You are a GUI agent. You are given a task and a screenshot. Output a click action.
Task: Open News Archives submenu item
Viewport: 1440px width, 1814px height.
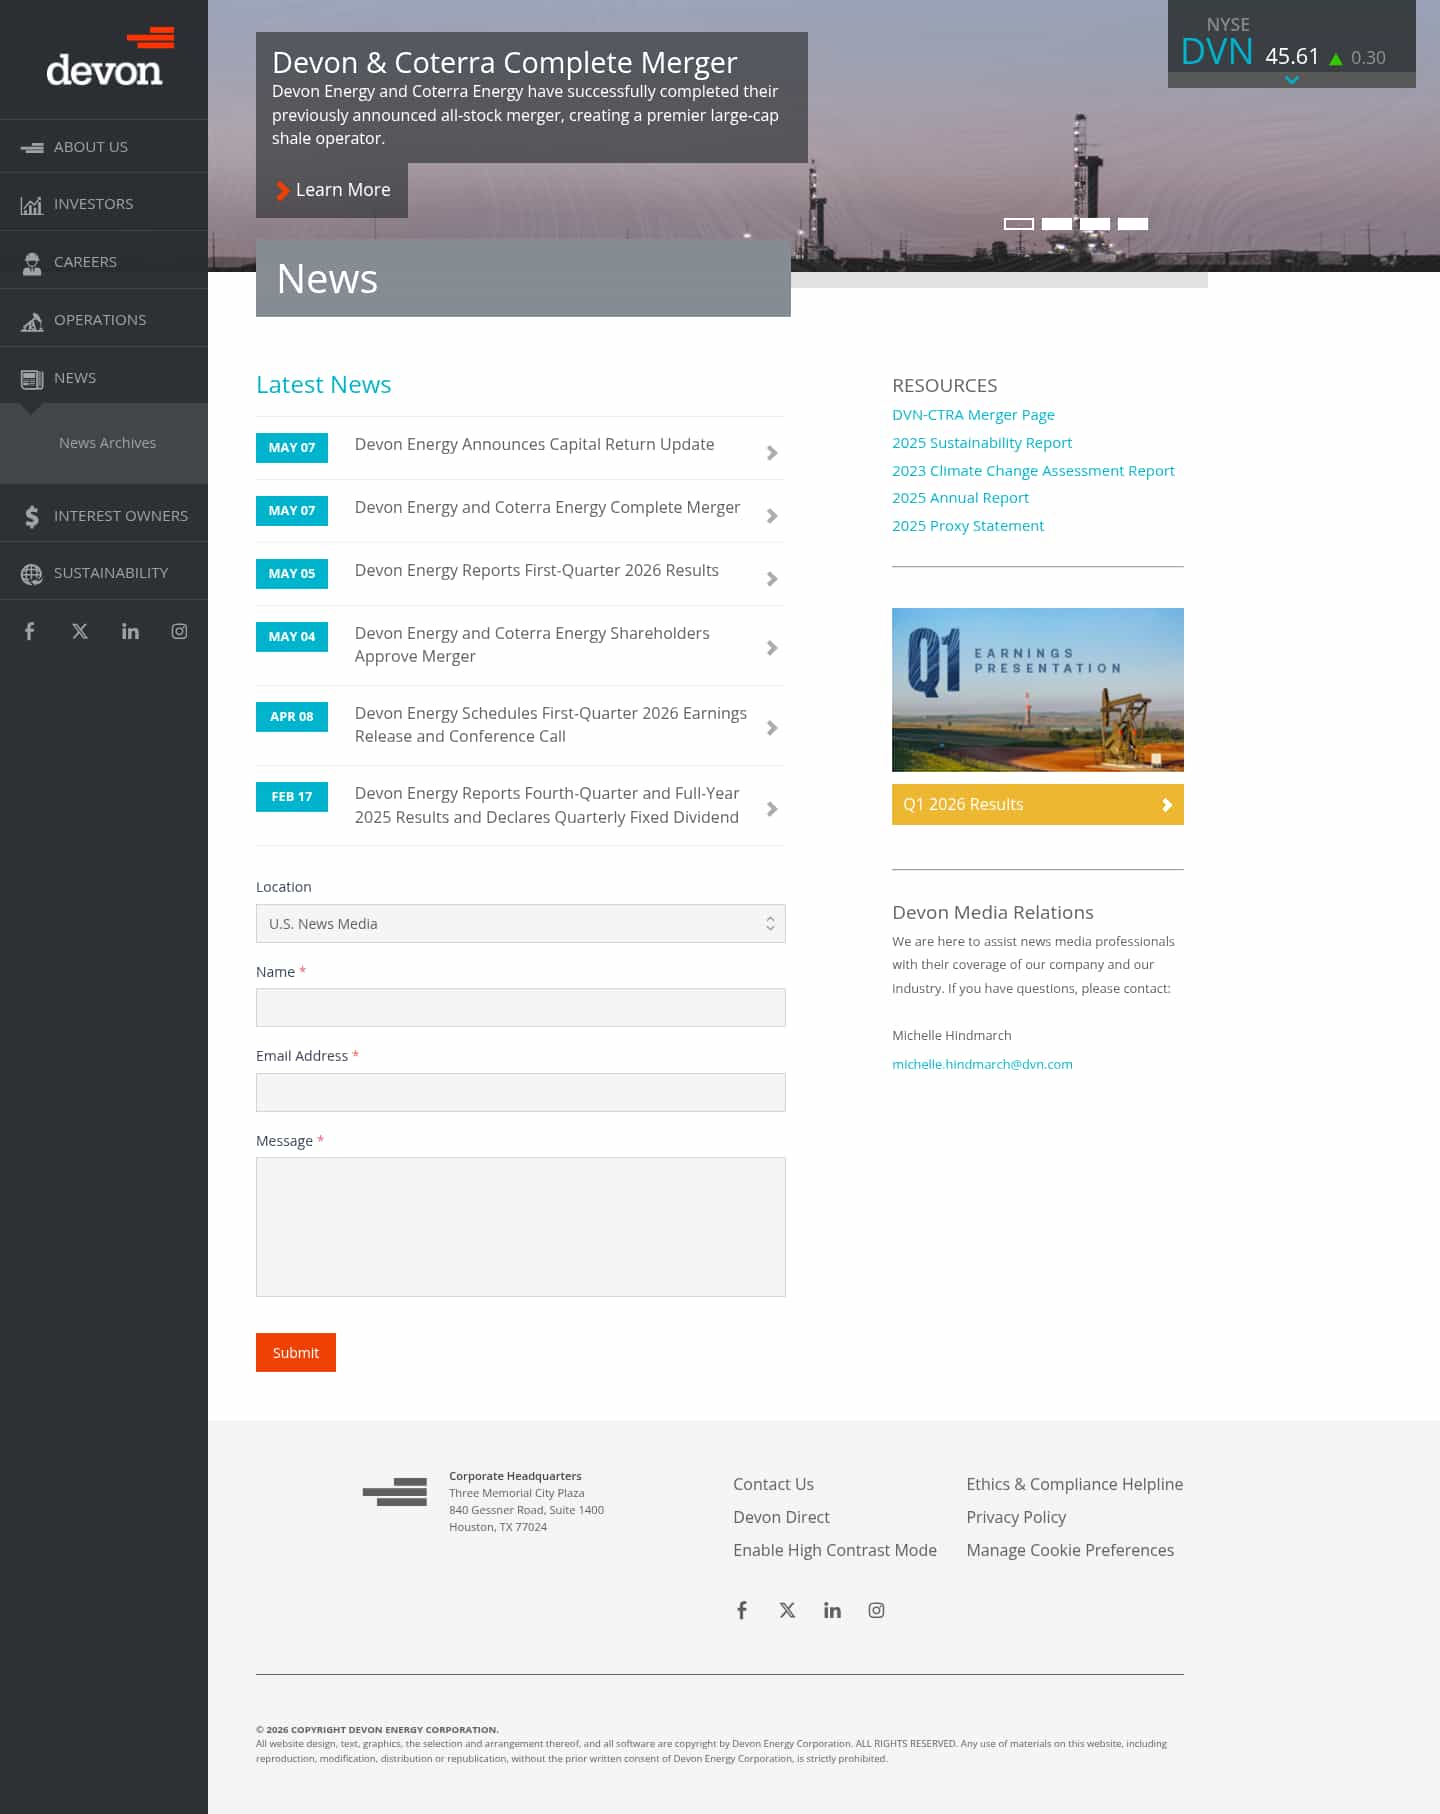click(107, 443)
